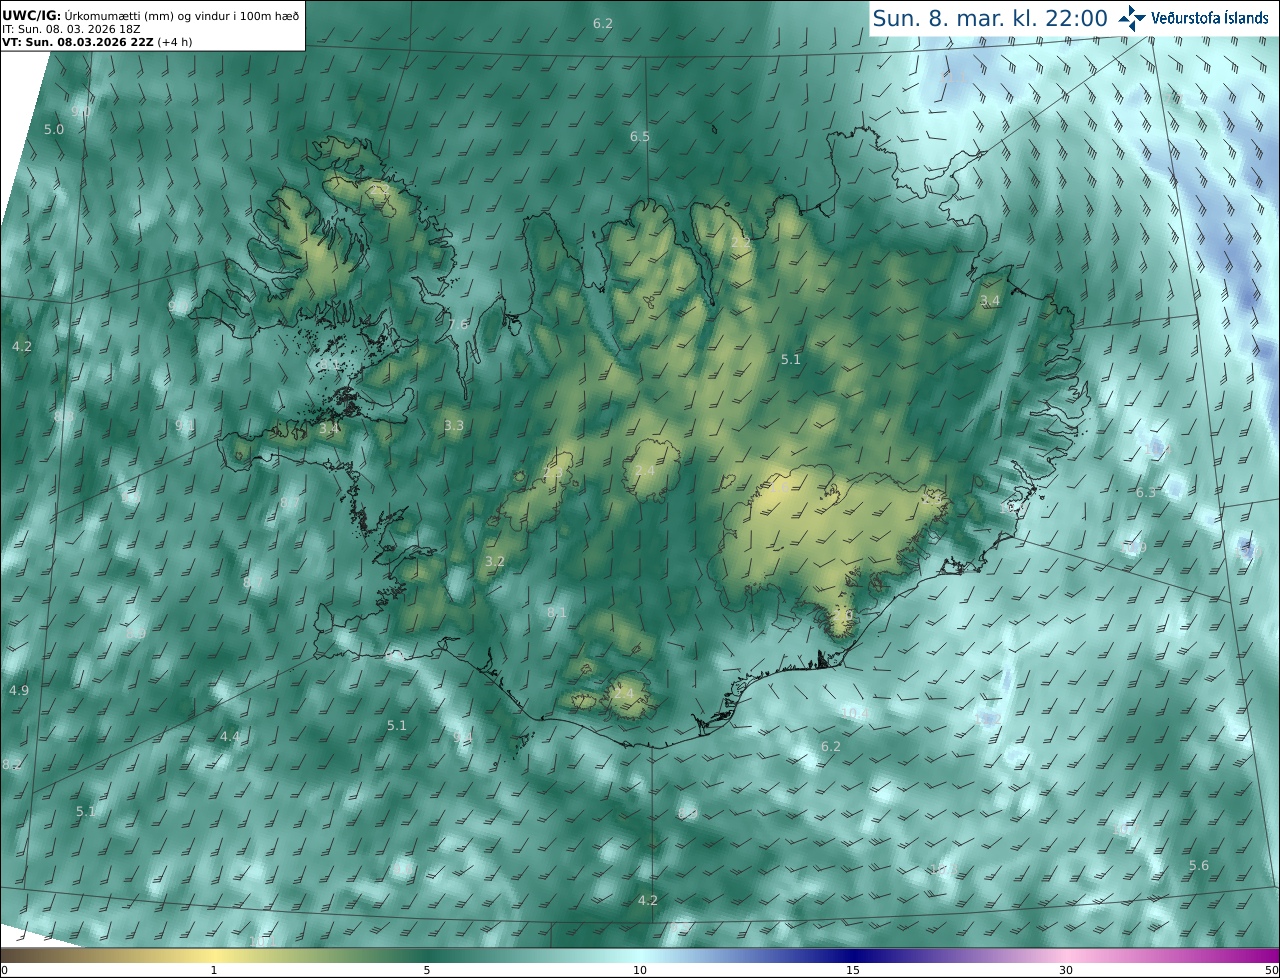Click the 10.4 value label on the map
The width and height of the screenshot is (1280, 978).
(855, 713)
